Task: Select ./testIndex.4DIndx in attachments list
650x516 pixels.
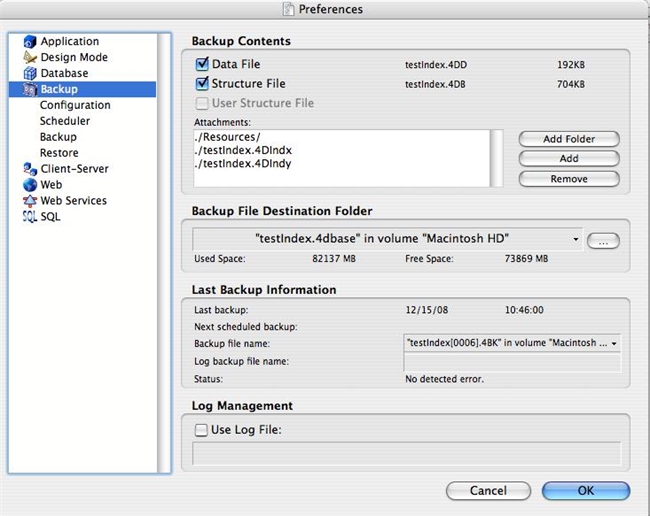Action: pos(236,149)
